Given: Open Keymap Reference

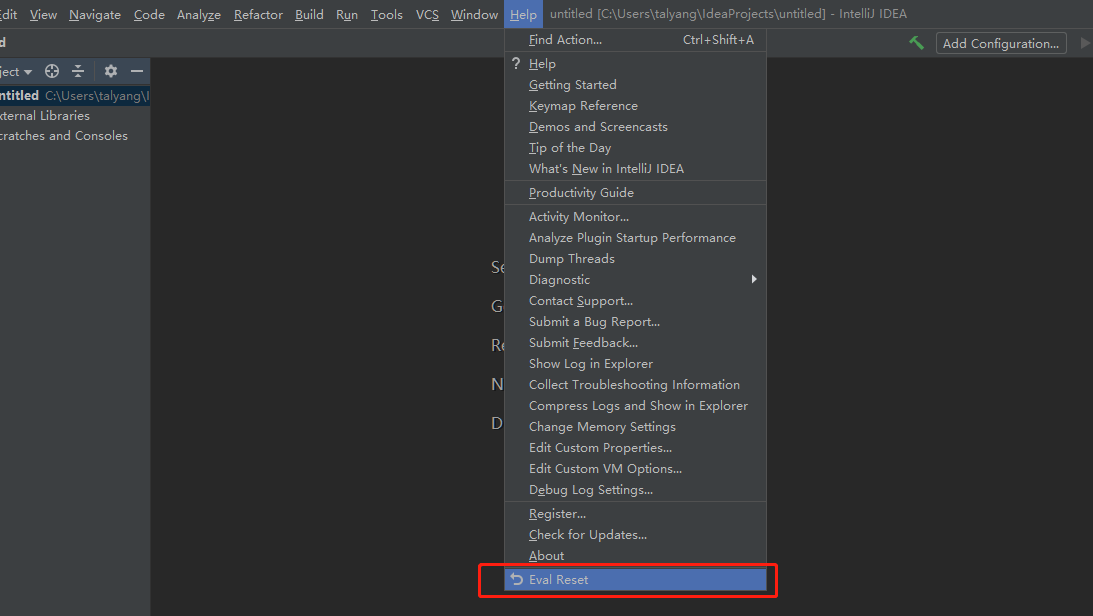Looking at the screenshot, I should click(x=635, y=105).
